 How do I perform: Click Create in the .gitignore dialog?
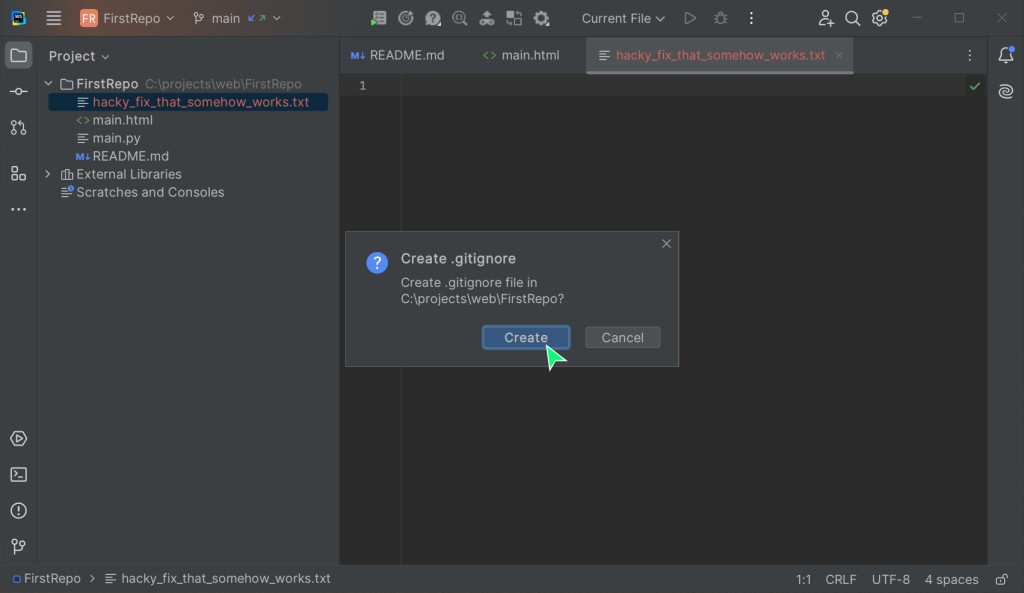[526, 338]
